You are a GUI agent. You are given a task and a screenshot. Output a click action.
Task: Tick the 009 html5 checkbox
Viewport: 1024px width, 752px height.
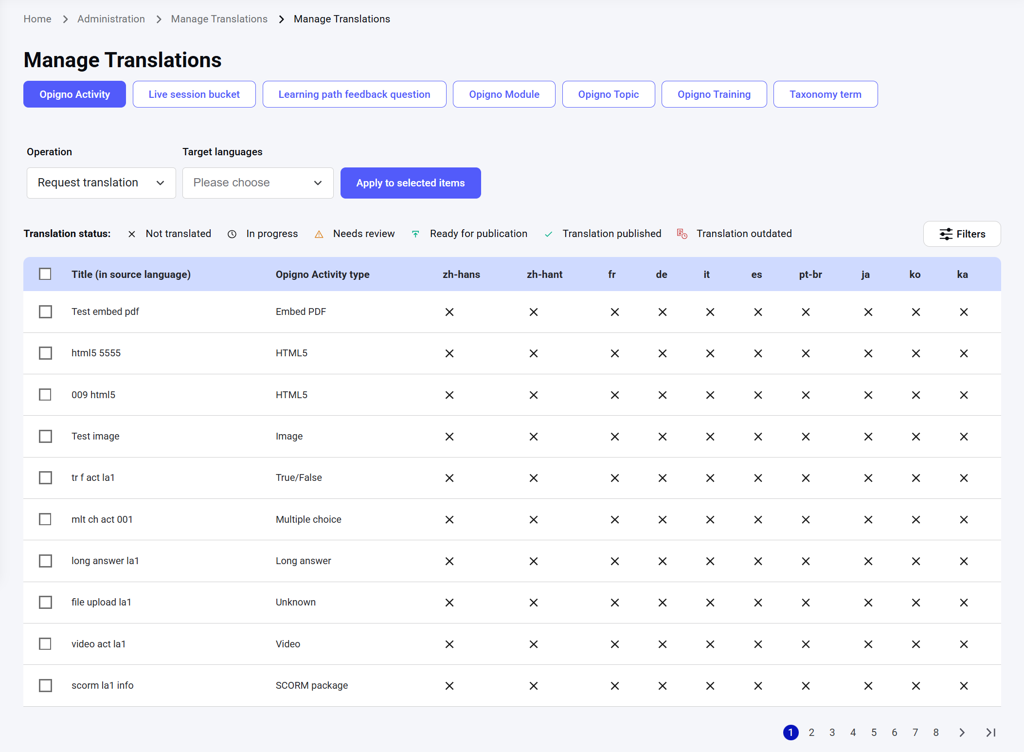[x=45, y=395]
